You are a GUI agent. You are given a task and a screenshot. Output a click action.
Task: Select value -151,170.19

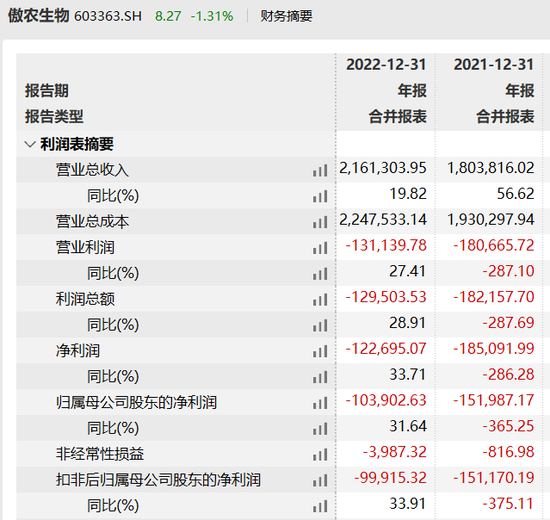pos(494,478)
